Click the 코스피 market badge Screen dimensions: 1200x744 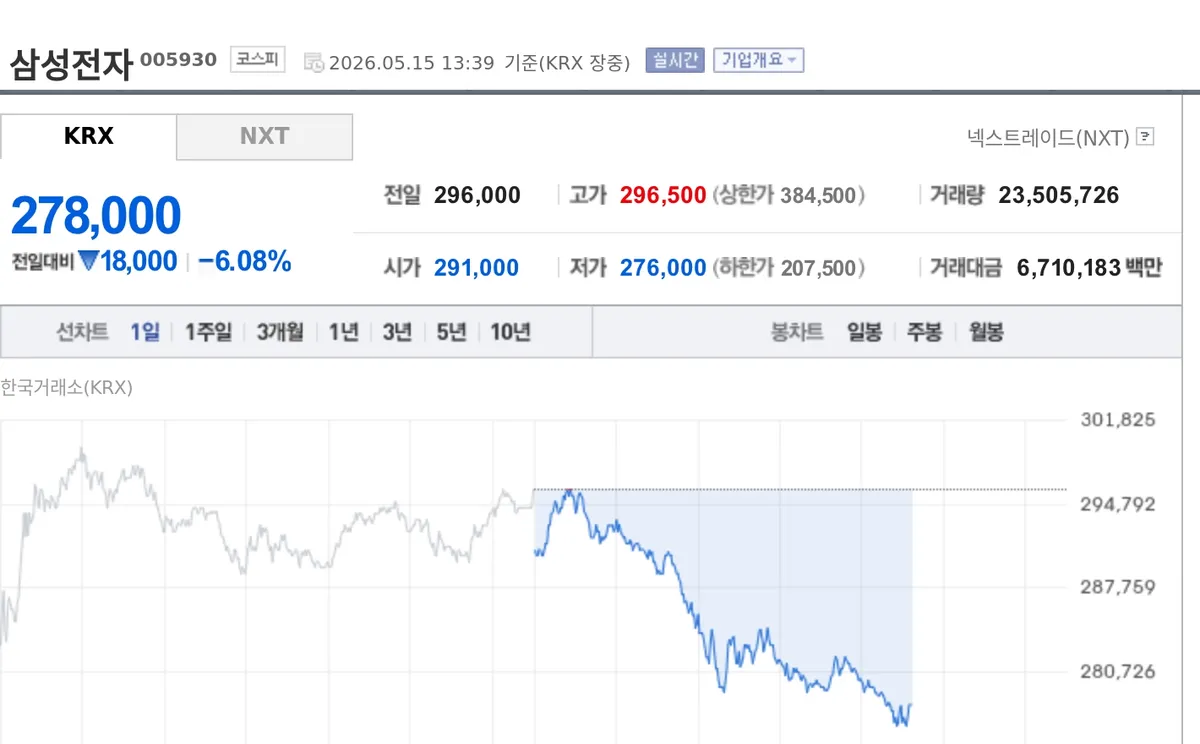(257, 60)
